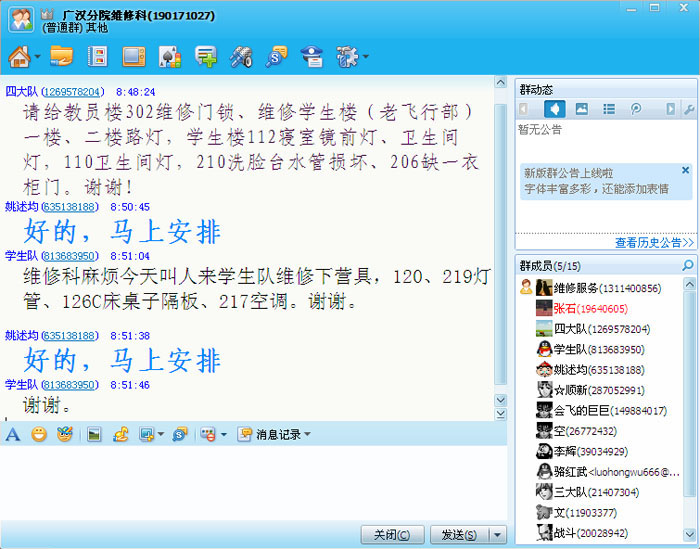Open the search messages magnifier icon
This screenshot has height=549, width=700.
[x=276, y=57]
